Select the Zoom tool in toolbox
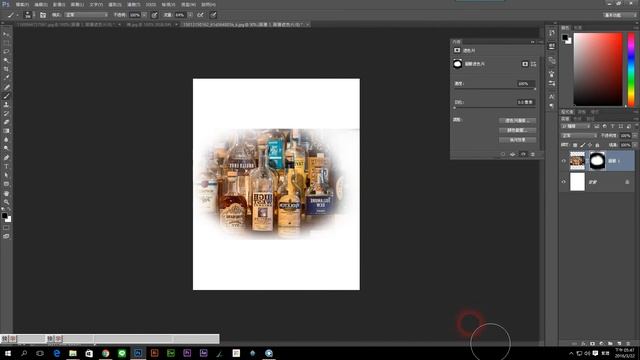The width and height of the screenshot is (640, 360). [x=6, y=202]
